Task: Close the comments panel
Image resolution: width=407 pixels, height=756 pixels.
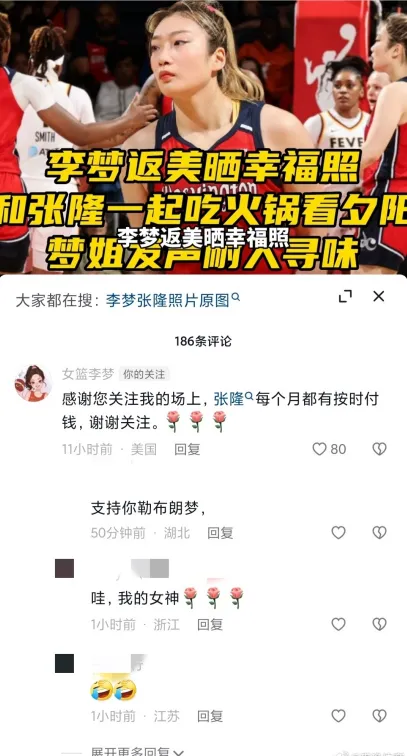Action: pyautogui.click(x=379, y=297)
